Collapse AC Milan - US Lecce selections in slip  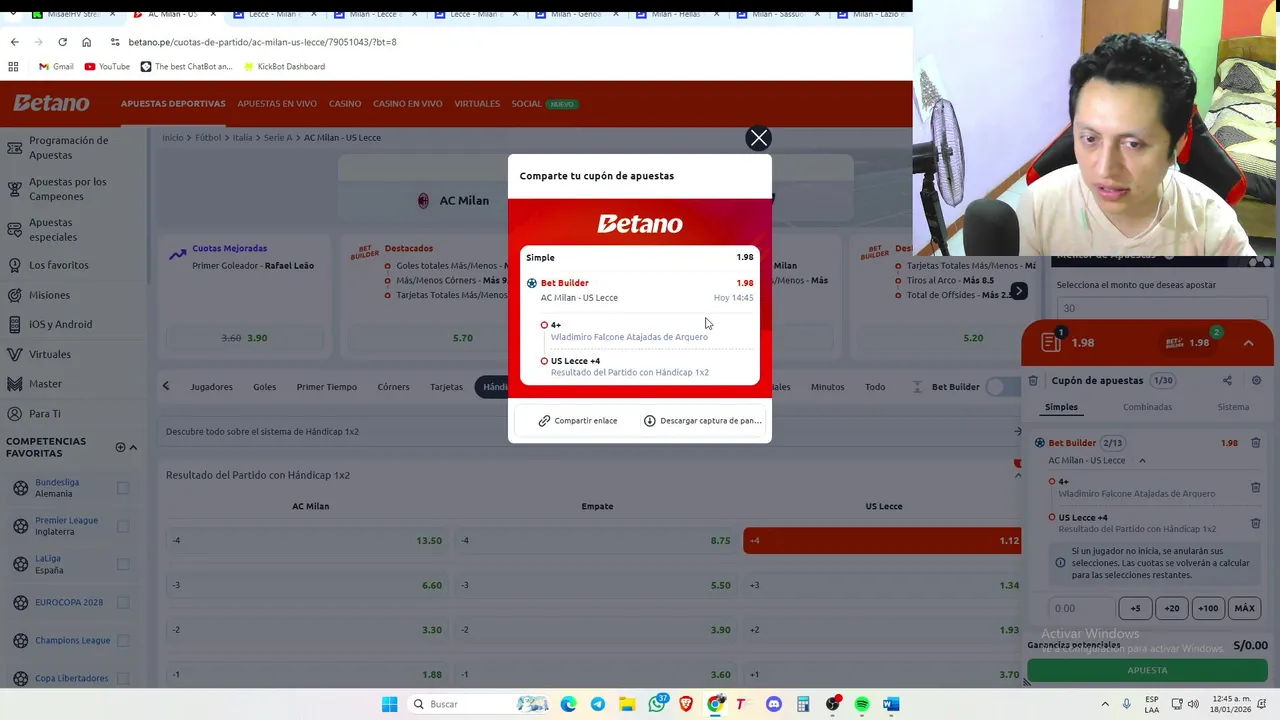click(x=1142, y=461)
